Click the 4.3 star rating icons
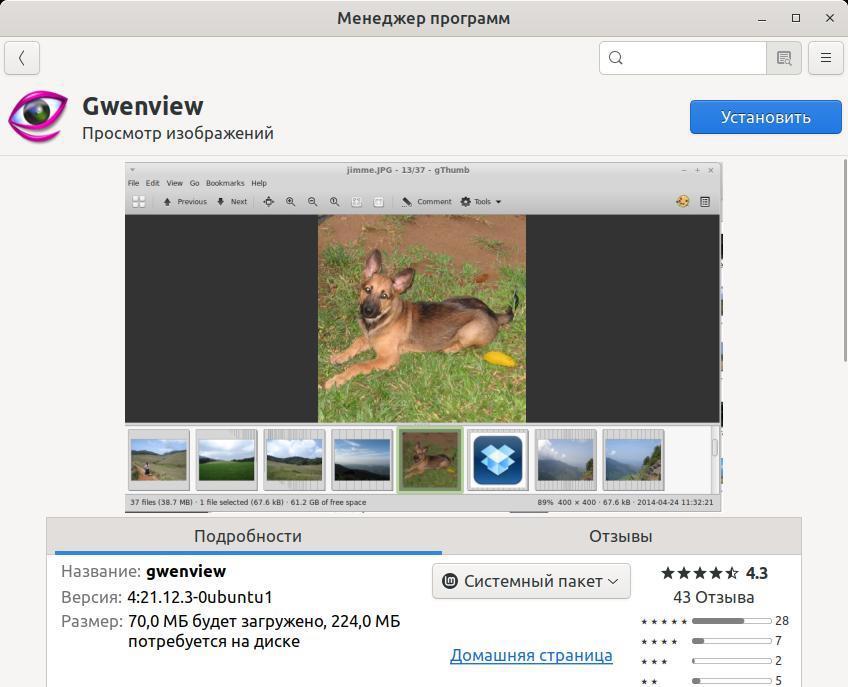This screenshot has width=848, height=687. click(x=700, y=573)
